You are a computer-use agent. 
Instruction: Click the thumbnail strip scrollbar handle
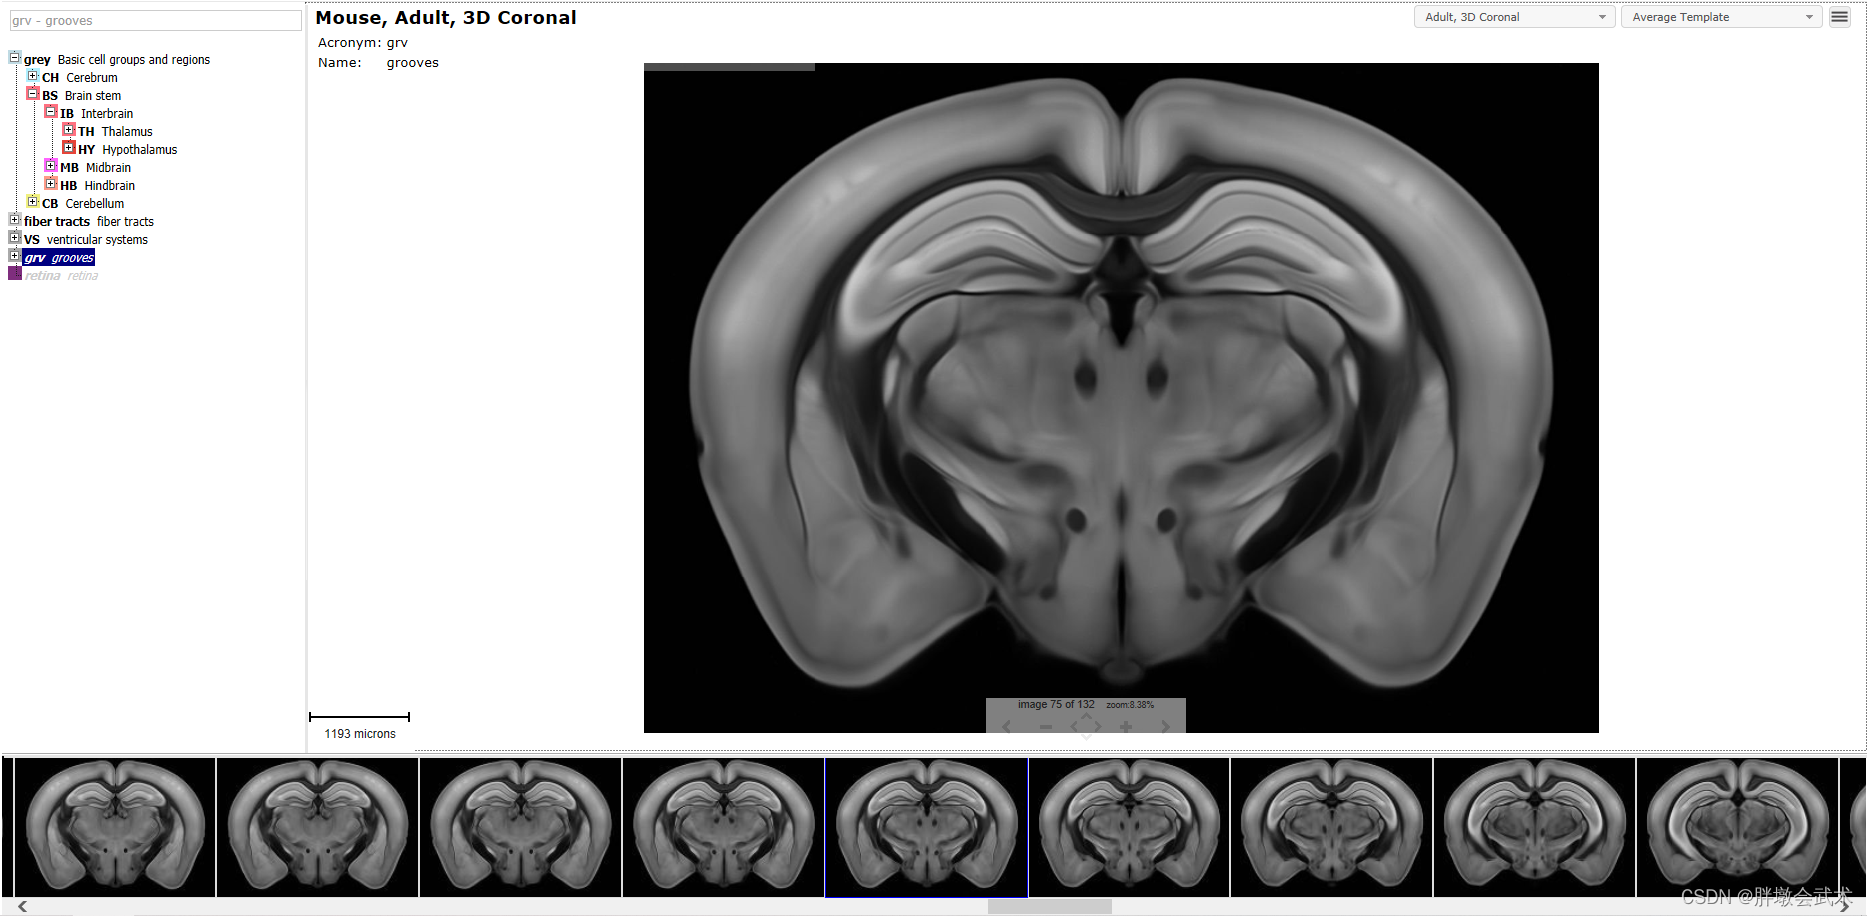[x=1049, y=906]
